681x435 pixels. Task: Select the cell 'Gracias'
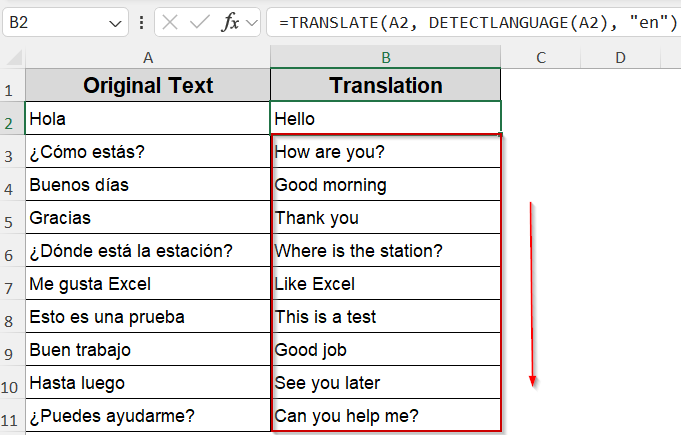(x=148, y=217)
